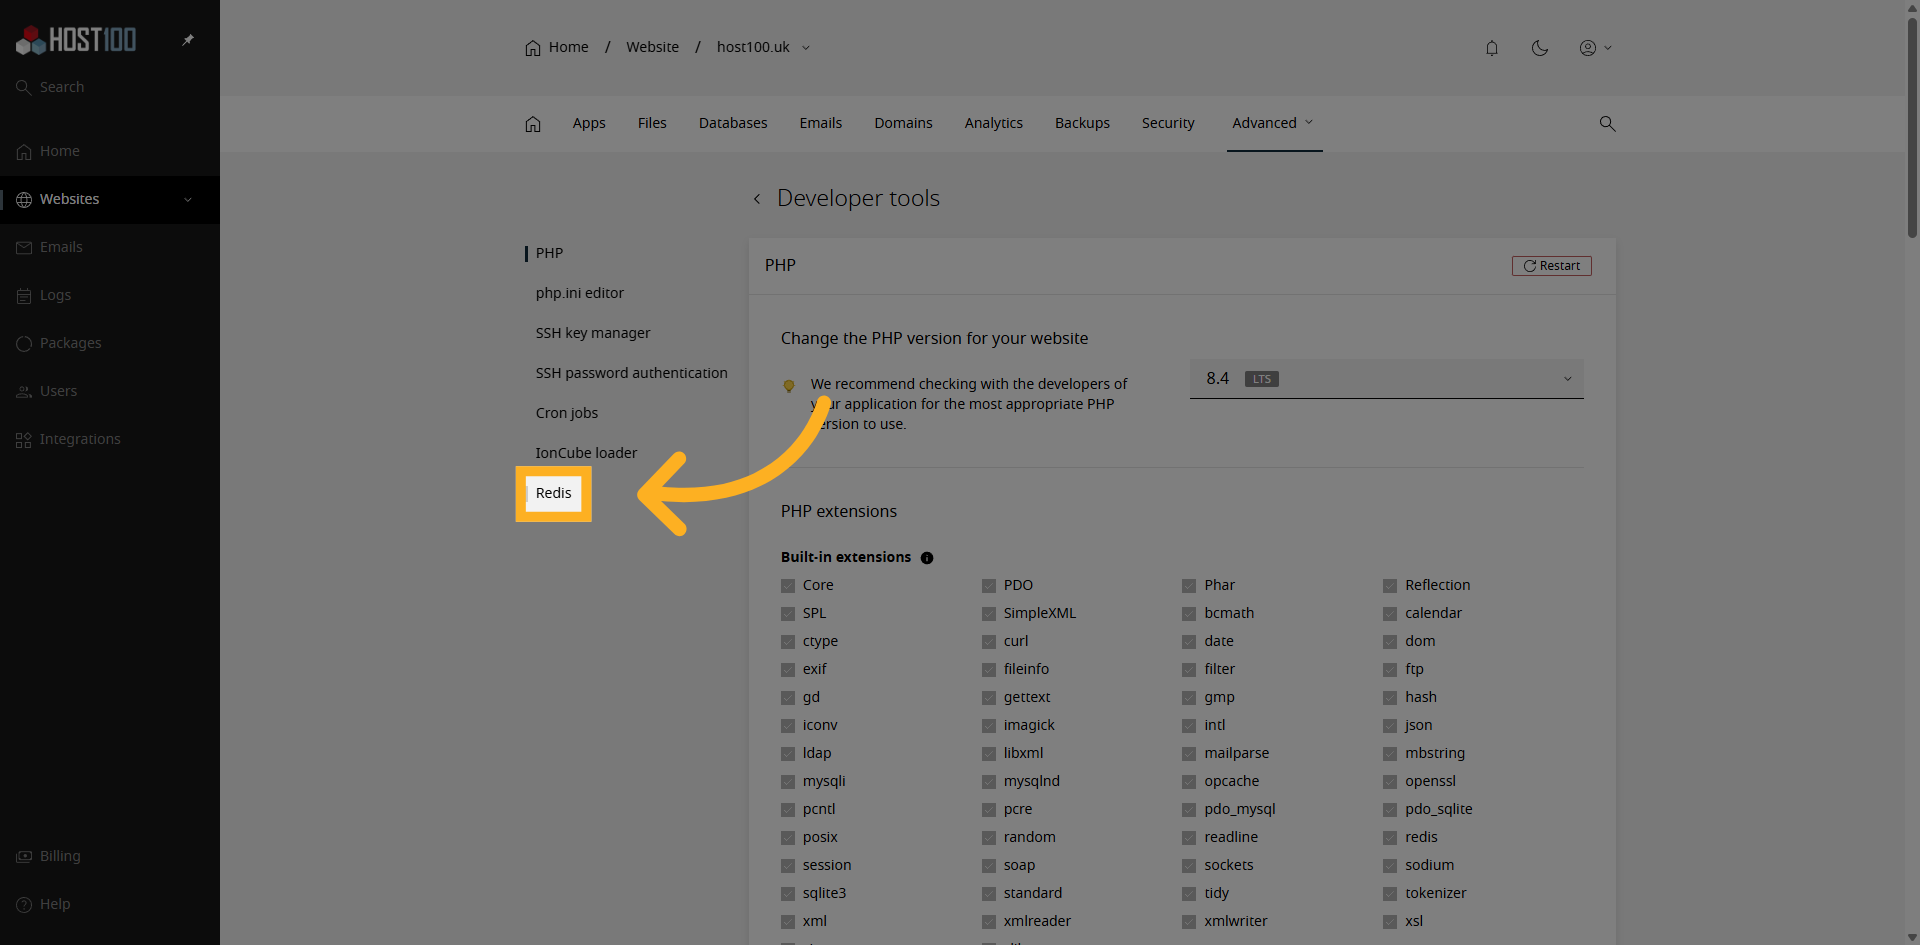The height and width of the screenshot is (945, 1920).
Task: Toggle the opcache extension checkbox
Action: point(1189,782)
